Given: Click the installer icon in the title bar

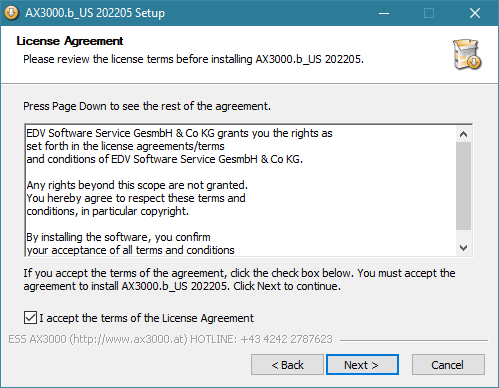Looking at the screenshot, I should [12, 13].
